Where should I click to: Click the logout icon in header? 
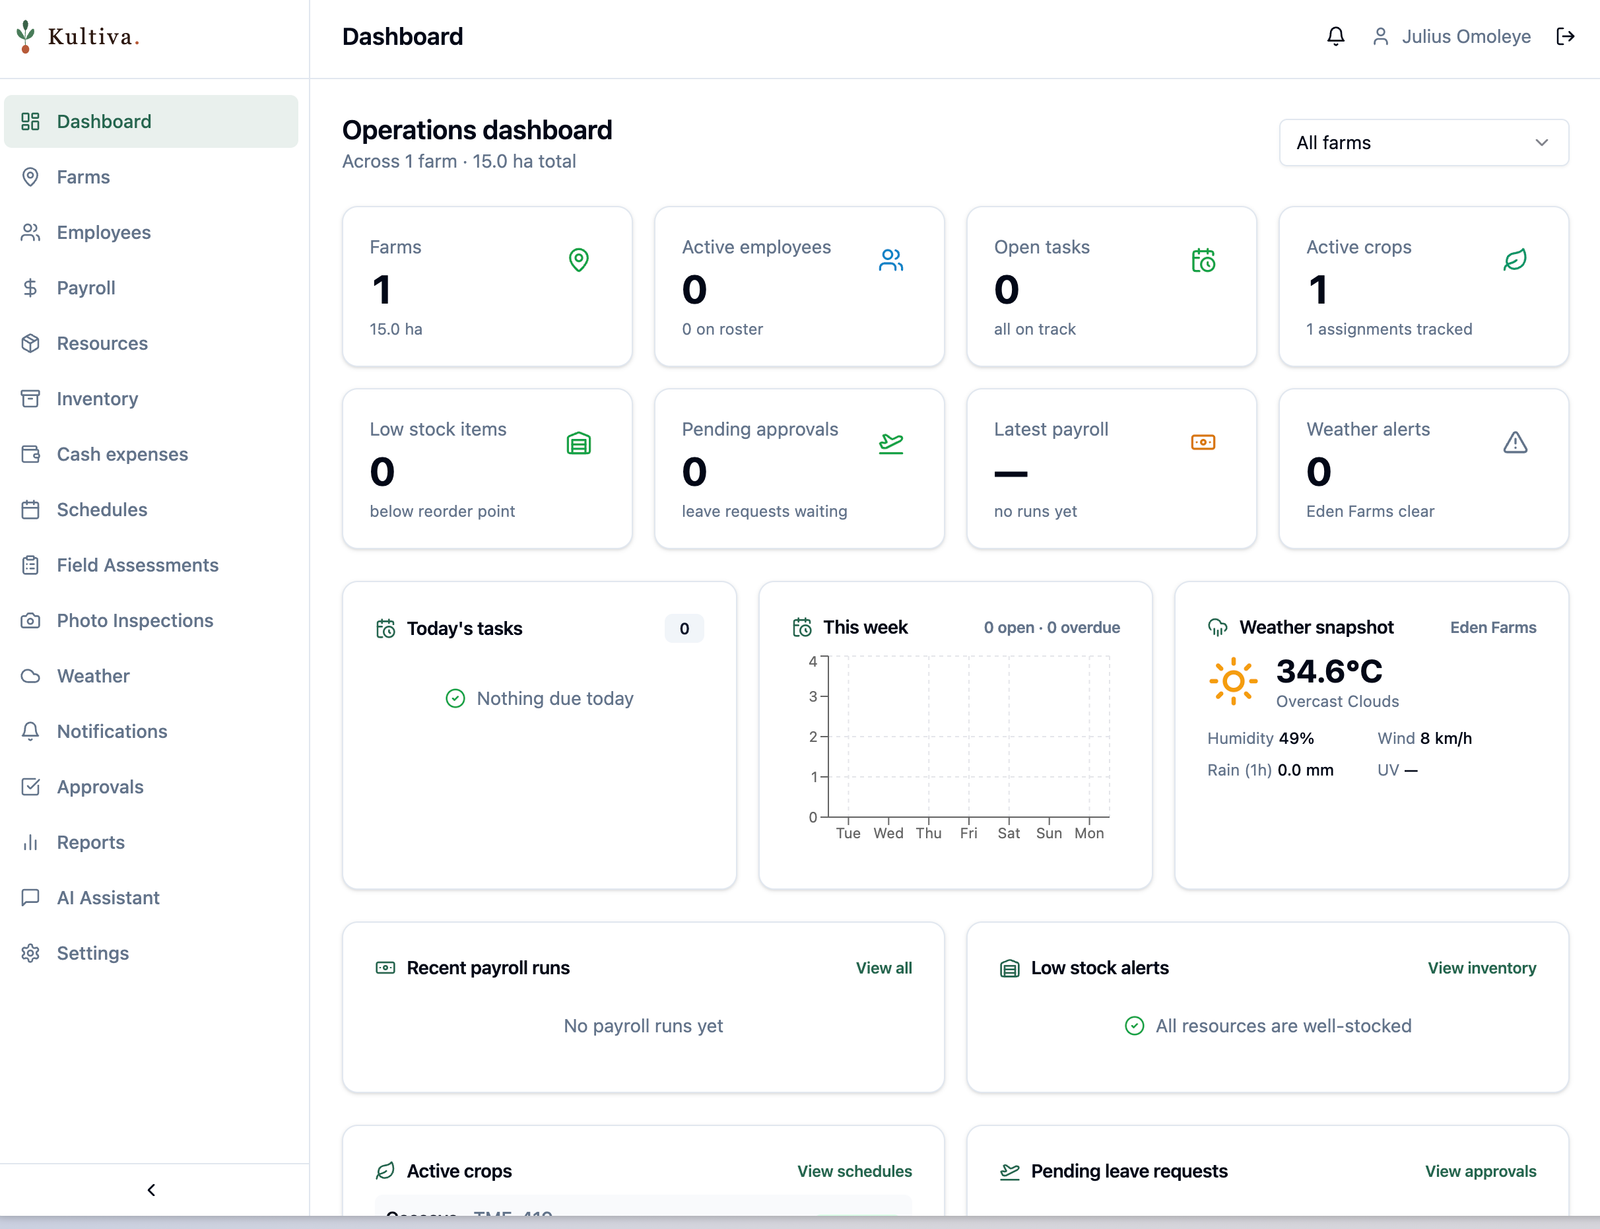pyautogui.click(x=1566, y=37)
